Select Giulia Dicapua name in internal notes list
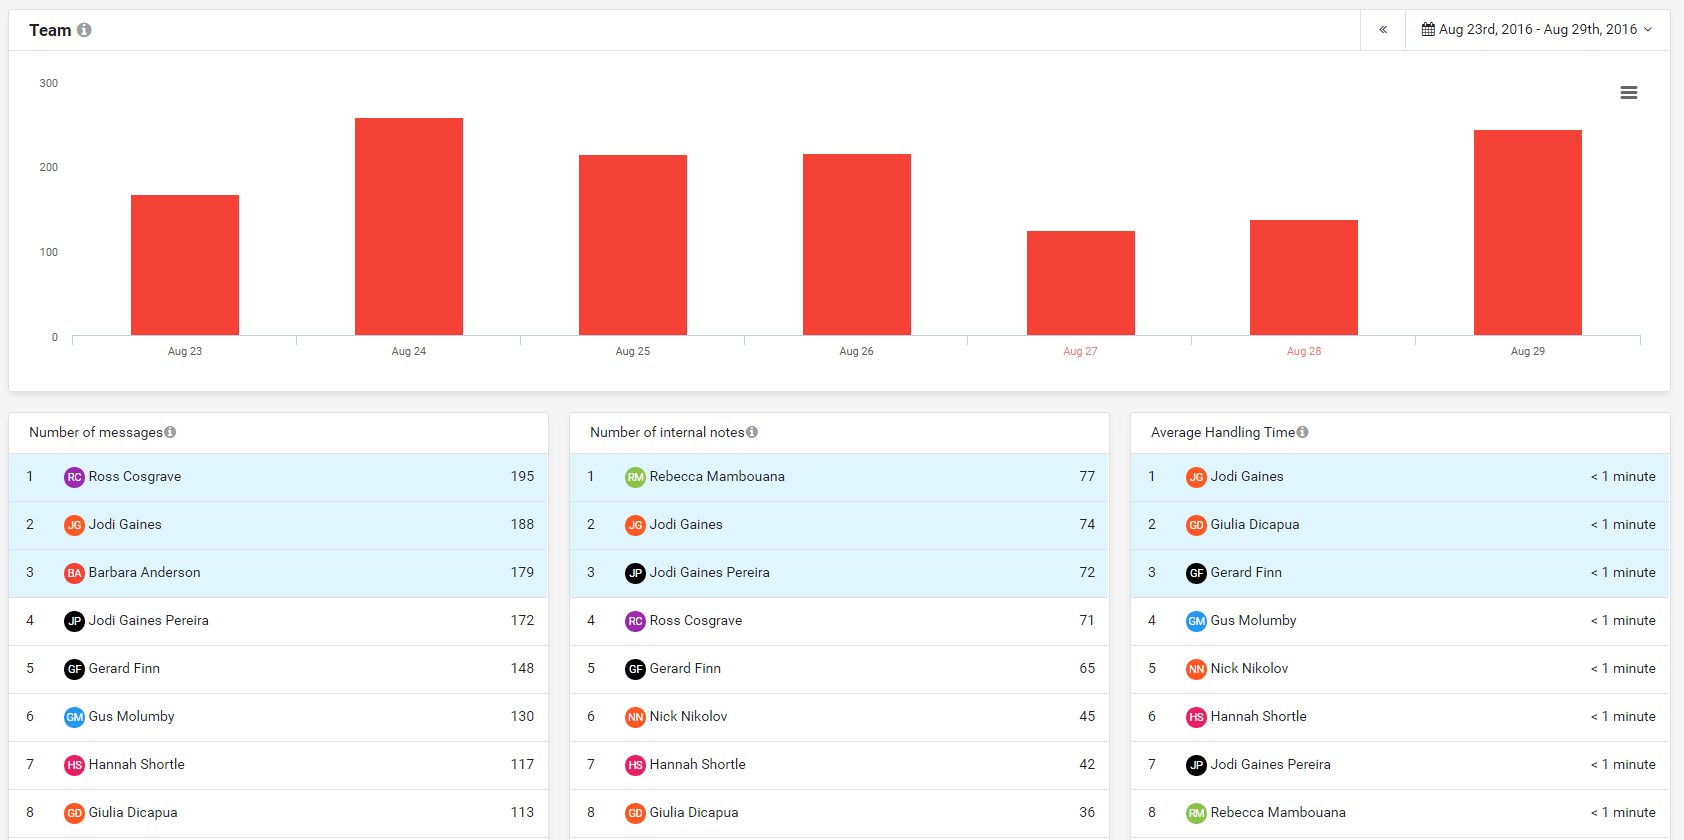Screen dimensions: 1684x840 tap(694, 812)
